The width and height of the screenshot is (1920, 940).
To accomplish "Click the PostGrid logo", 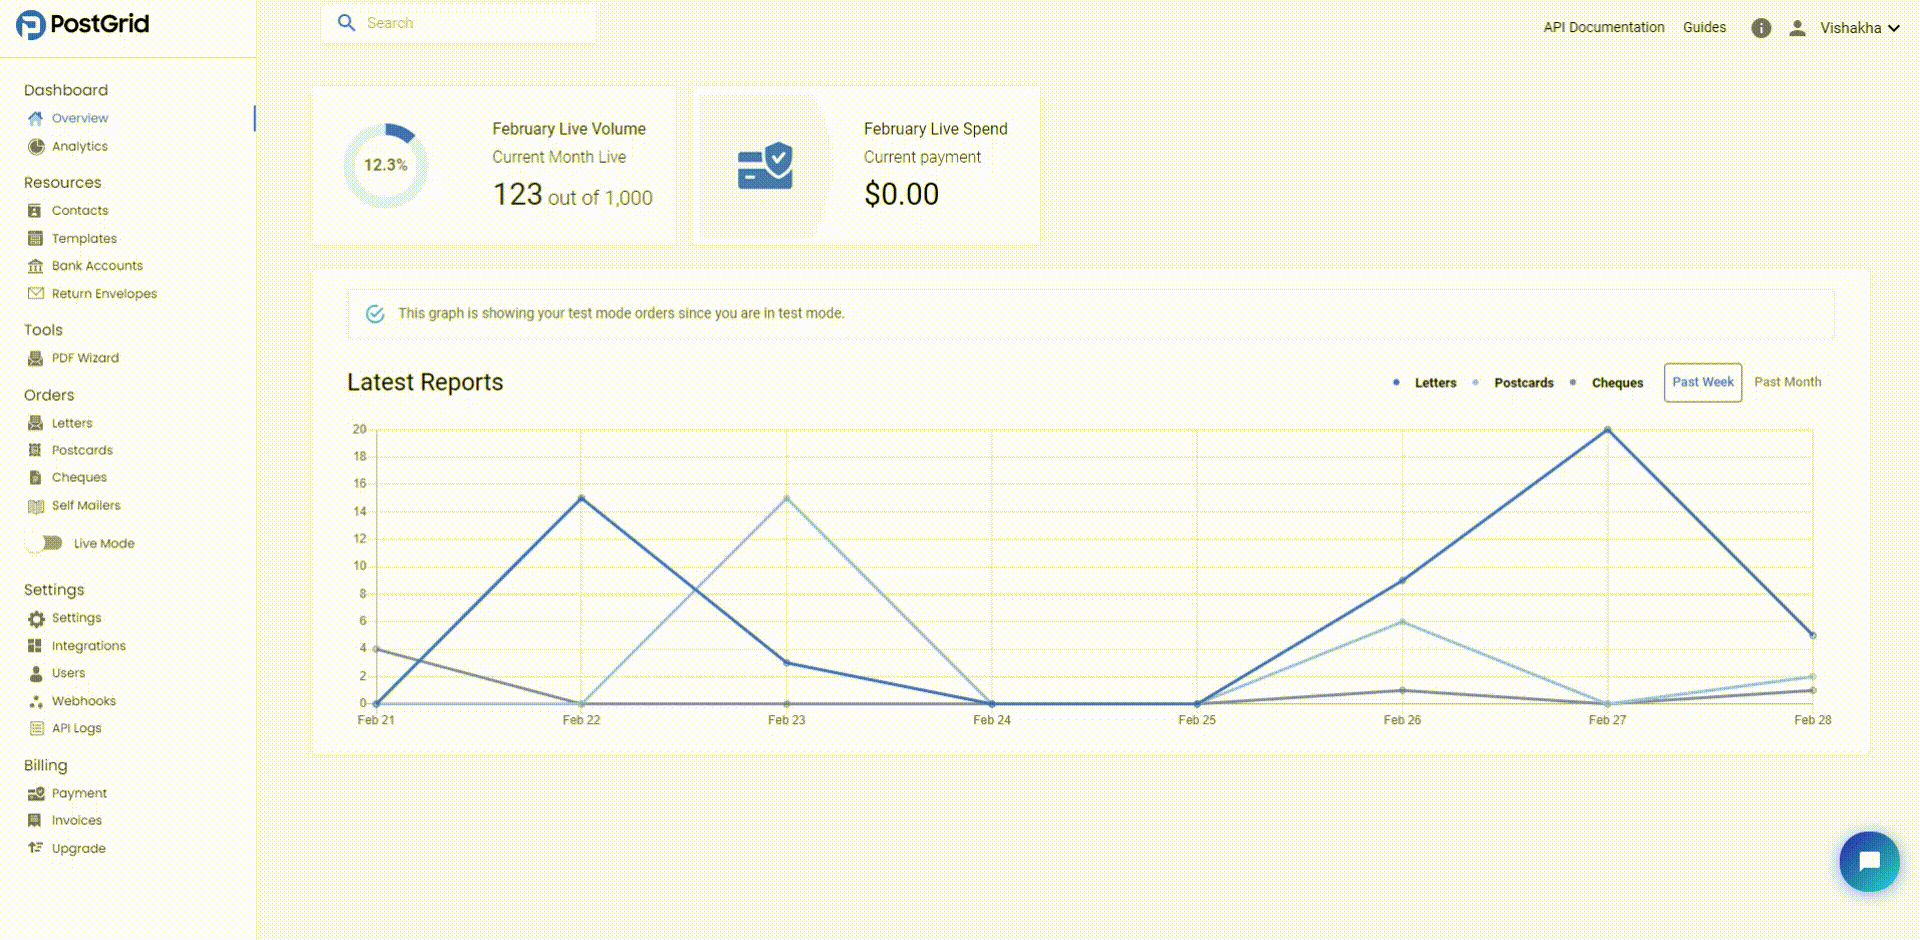I will tap(83, 24).
